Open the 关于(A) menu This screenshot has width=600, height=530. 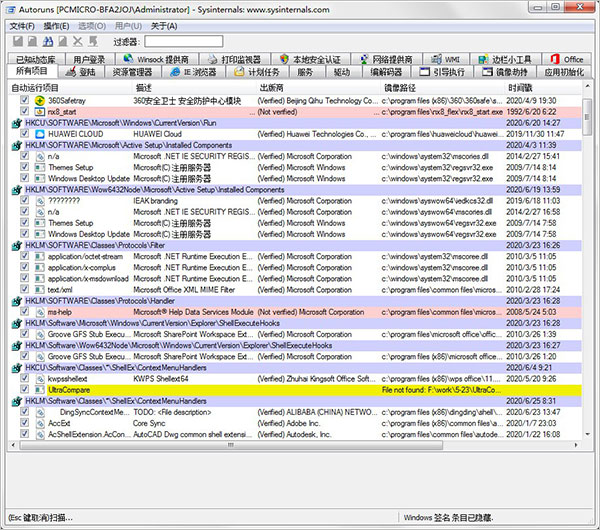(x=164, y=26)
